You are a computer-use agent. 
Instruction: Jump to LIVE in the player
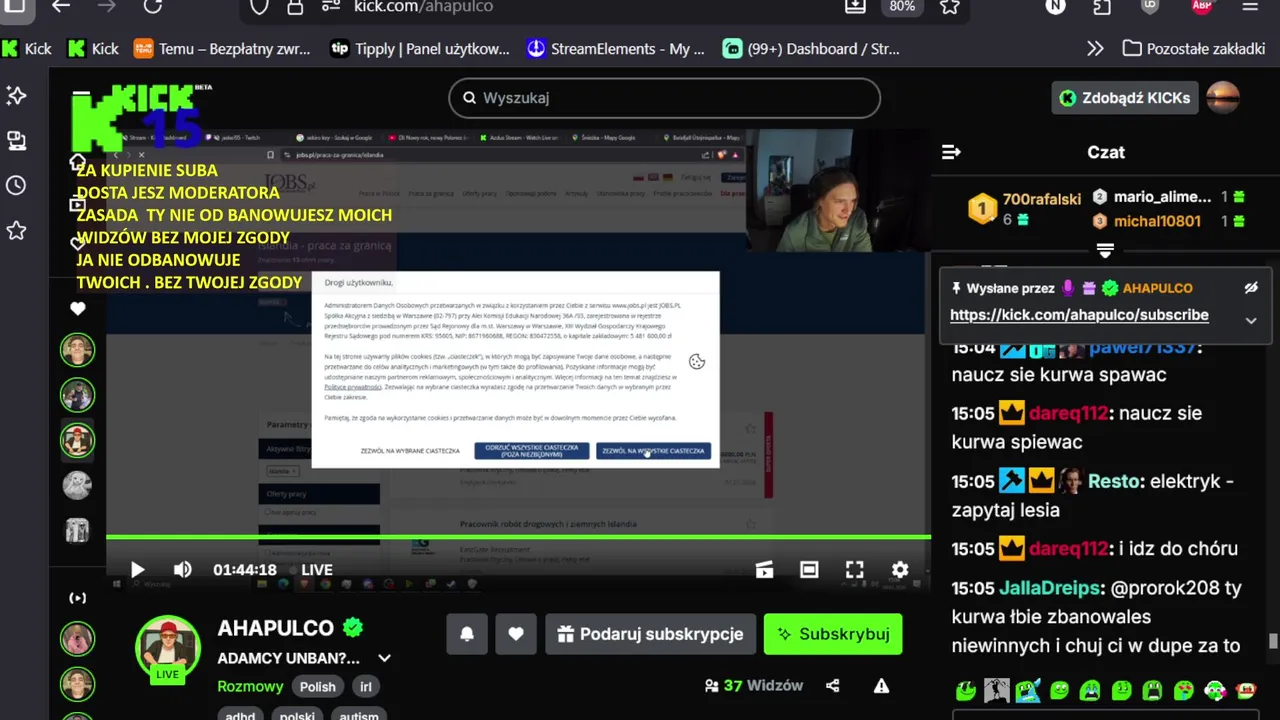pos(317,570)
